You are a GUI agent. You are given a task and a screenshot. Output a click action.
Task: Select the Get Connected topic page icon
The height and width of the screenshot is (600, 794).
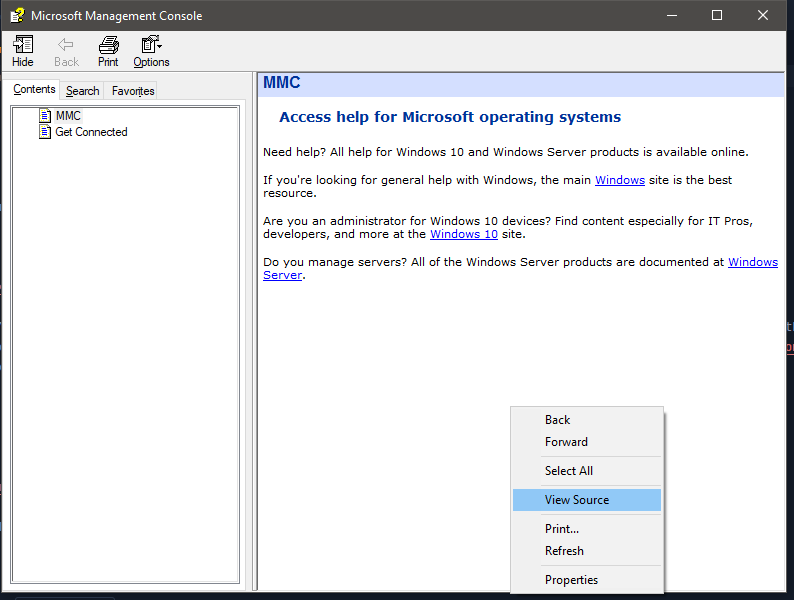[x=45, y=132]
